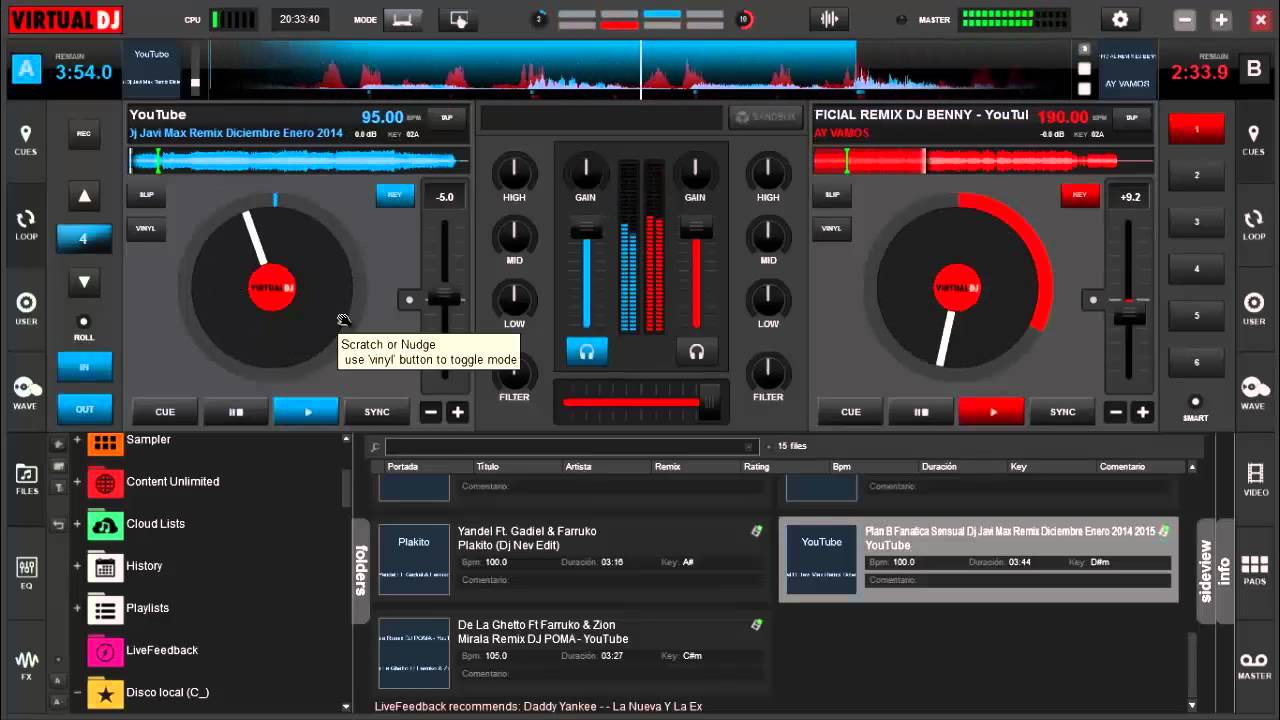Open the EQ panel icon
Screen dimensions: 1280x720
(x=27, y=573)
